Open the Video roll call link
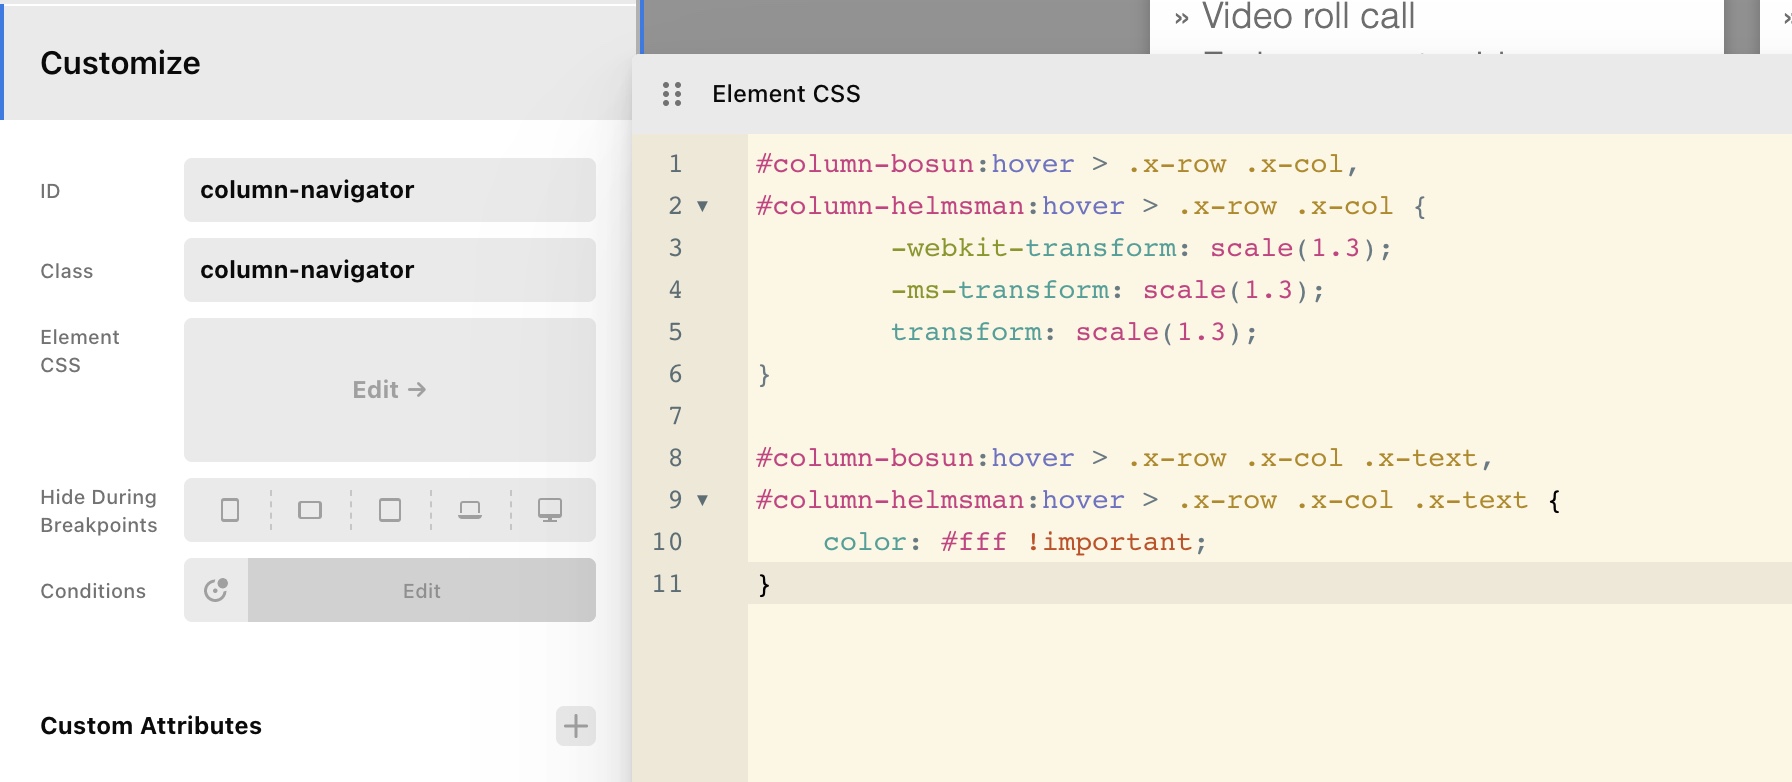 (x=1307, y=17)
